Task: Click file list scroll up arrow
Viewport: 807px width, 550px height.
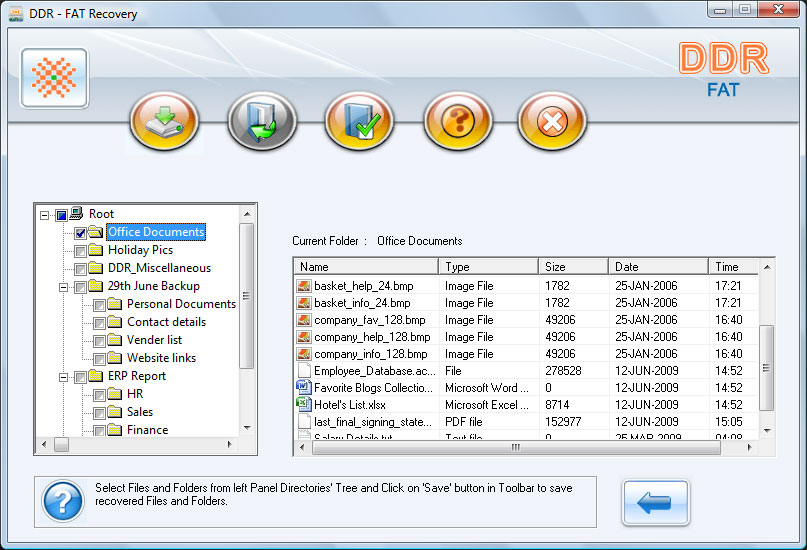Action: 767,267
